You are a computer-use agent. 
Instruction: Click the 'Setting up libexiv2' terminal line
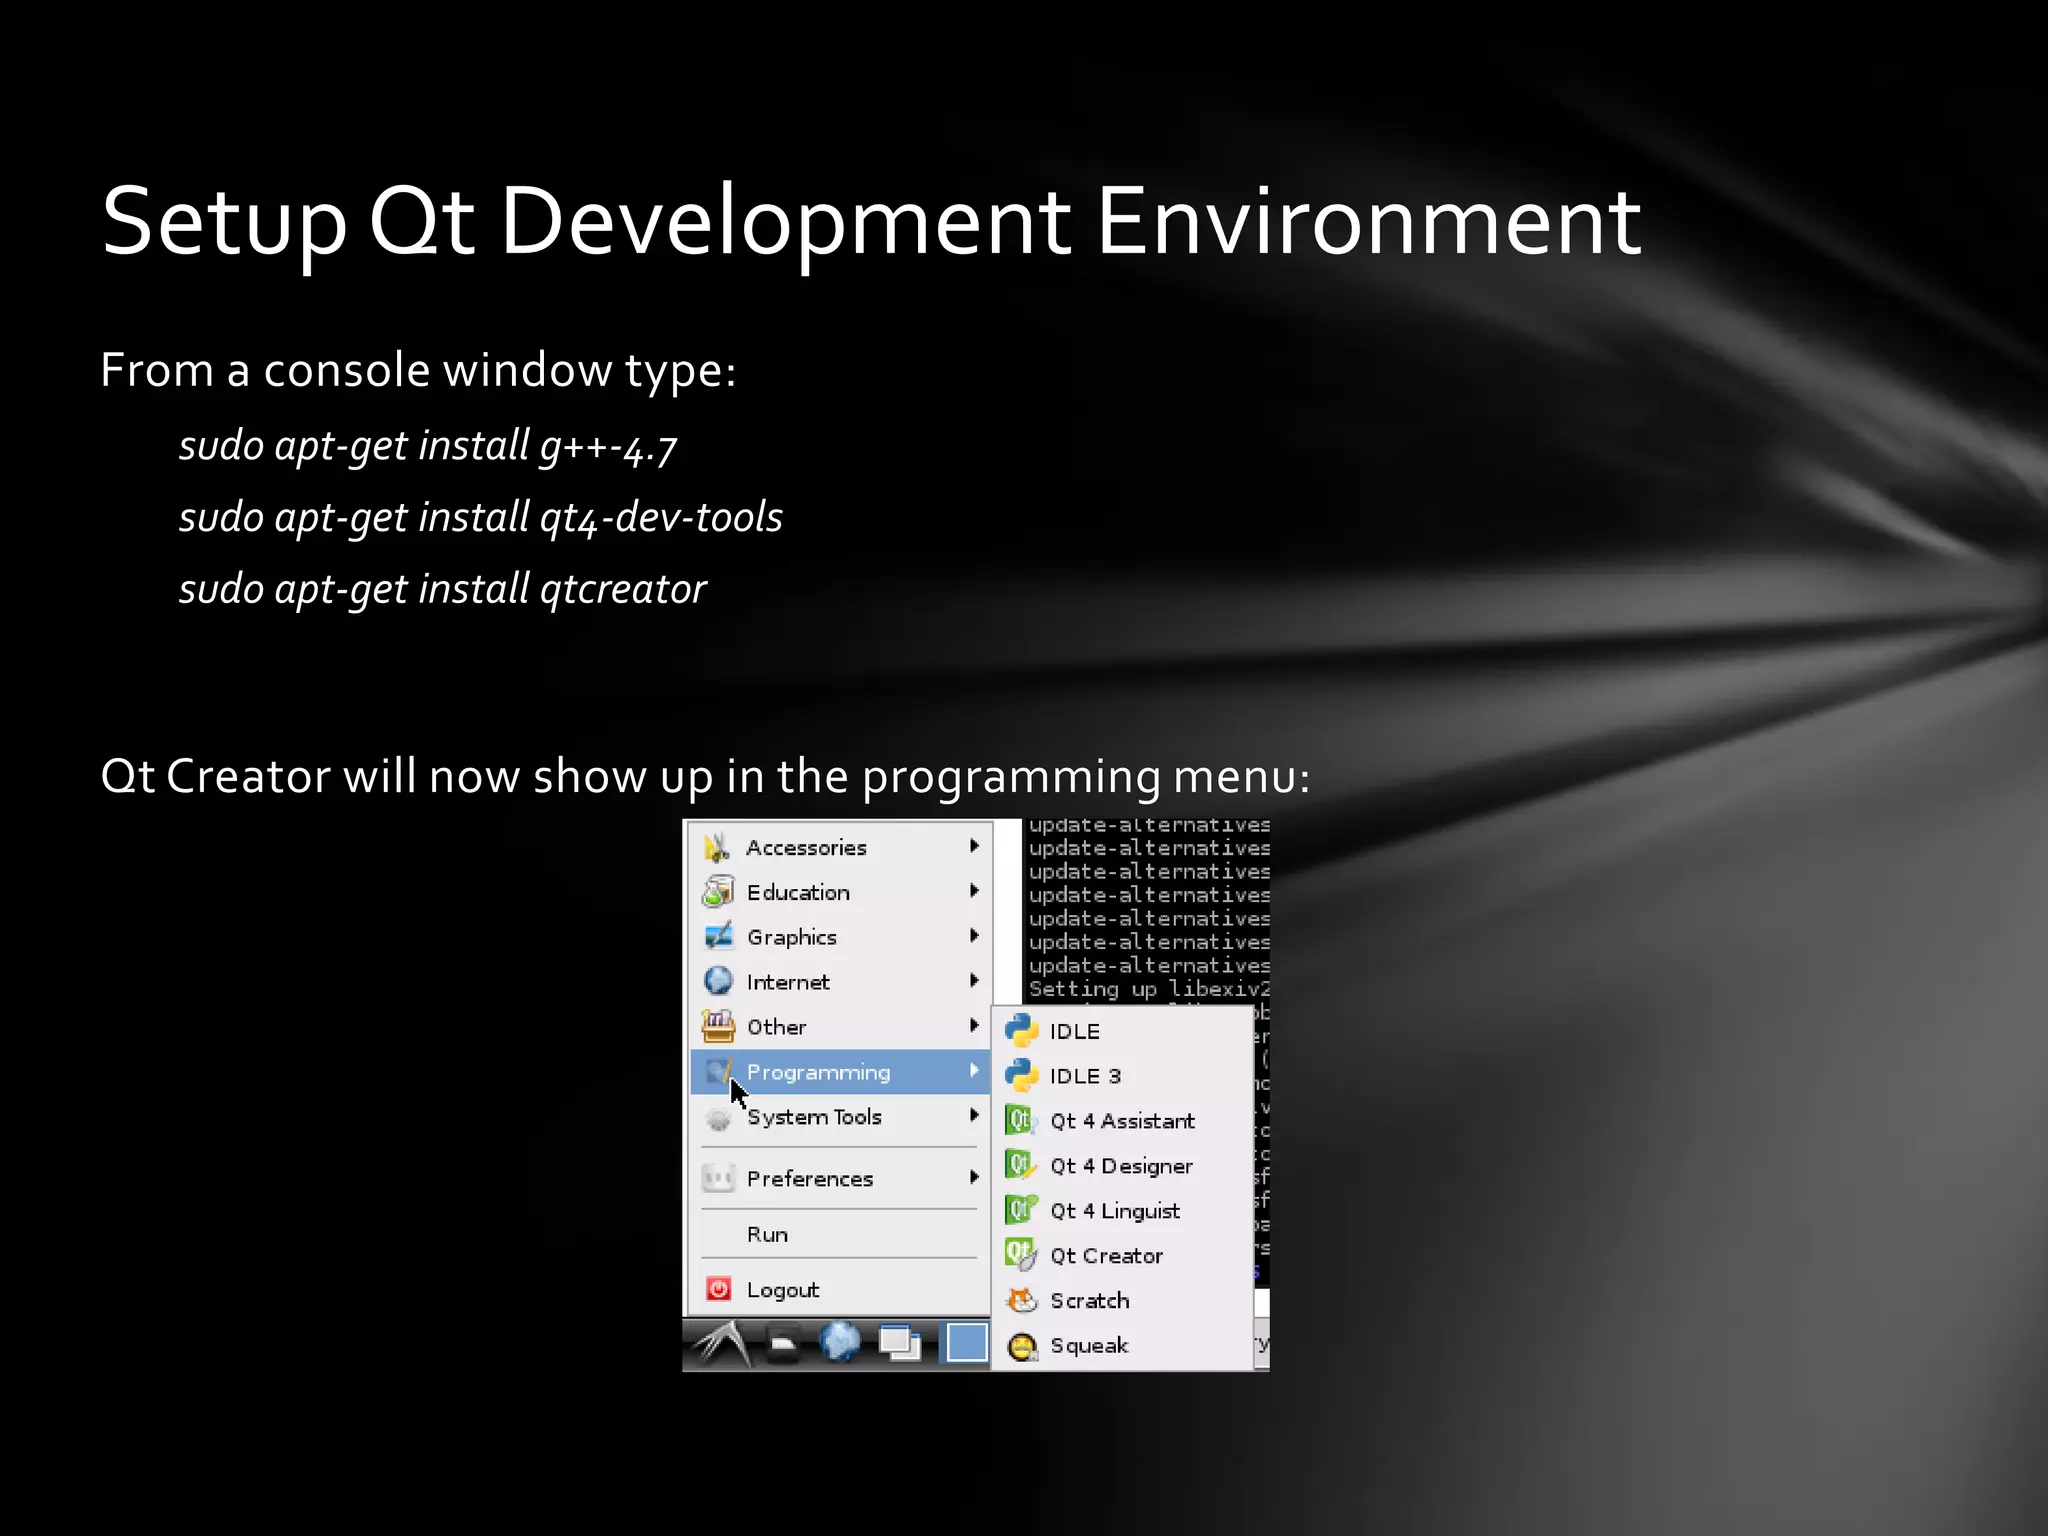(x=1149, y=989)
